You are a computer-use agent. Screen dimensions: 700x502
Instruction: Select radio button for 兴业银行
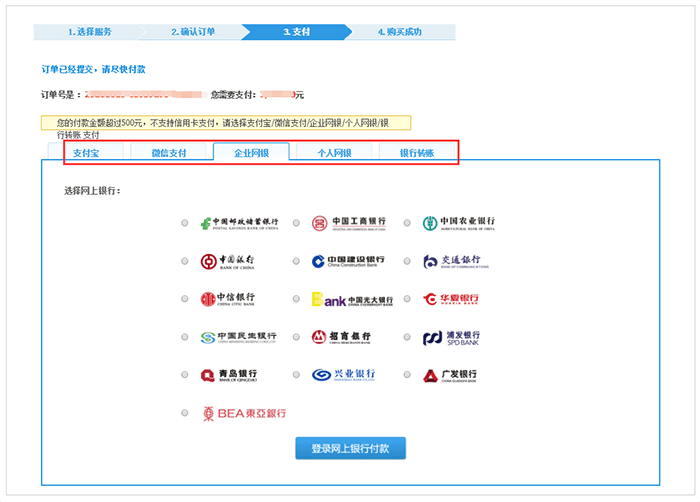pyautogui.click(x=296, y=375)
